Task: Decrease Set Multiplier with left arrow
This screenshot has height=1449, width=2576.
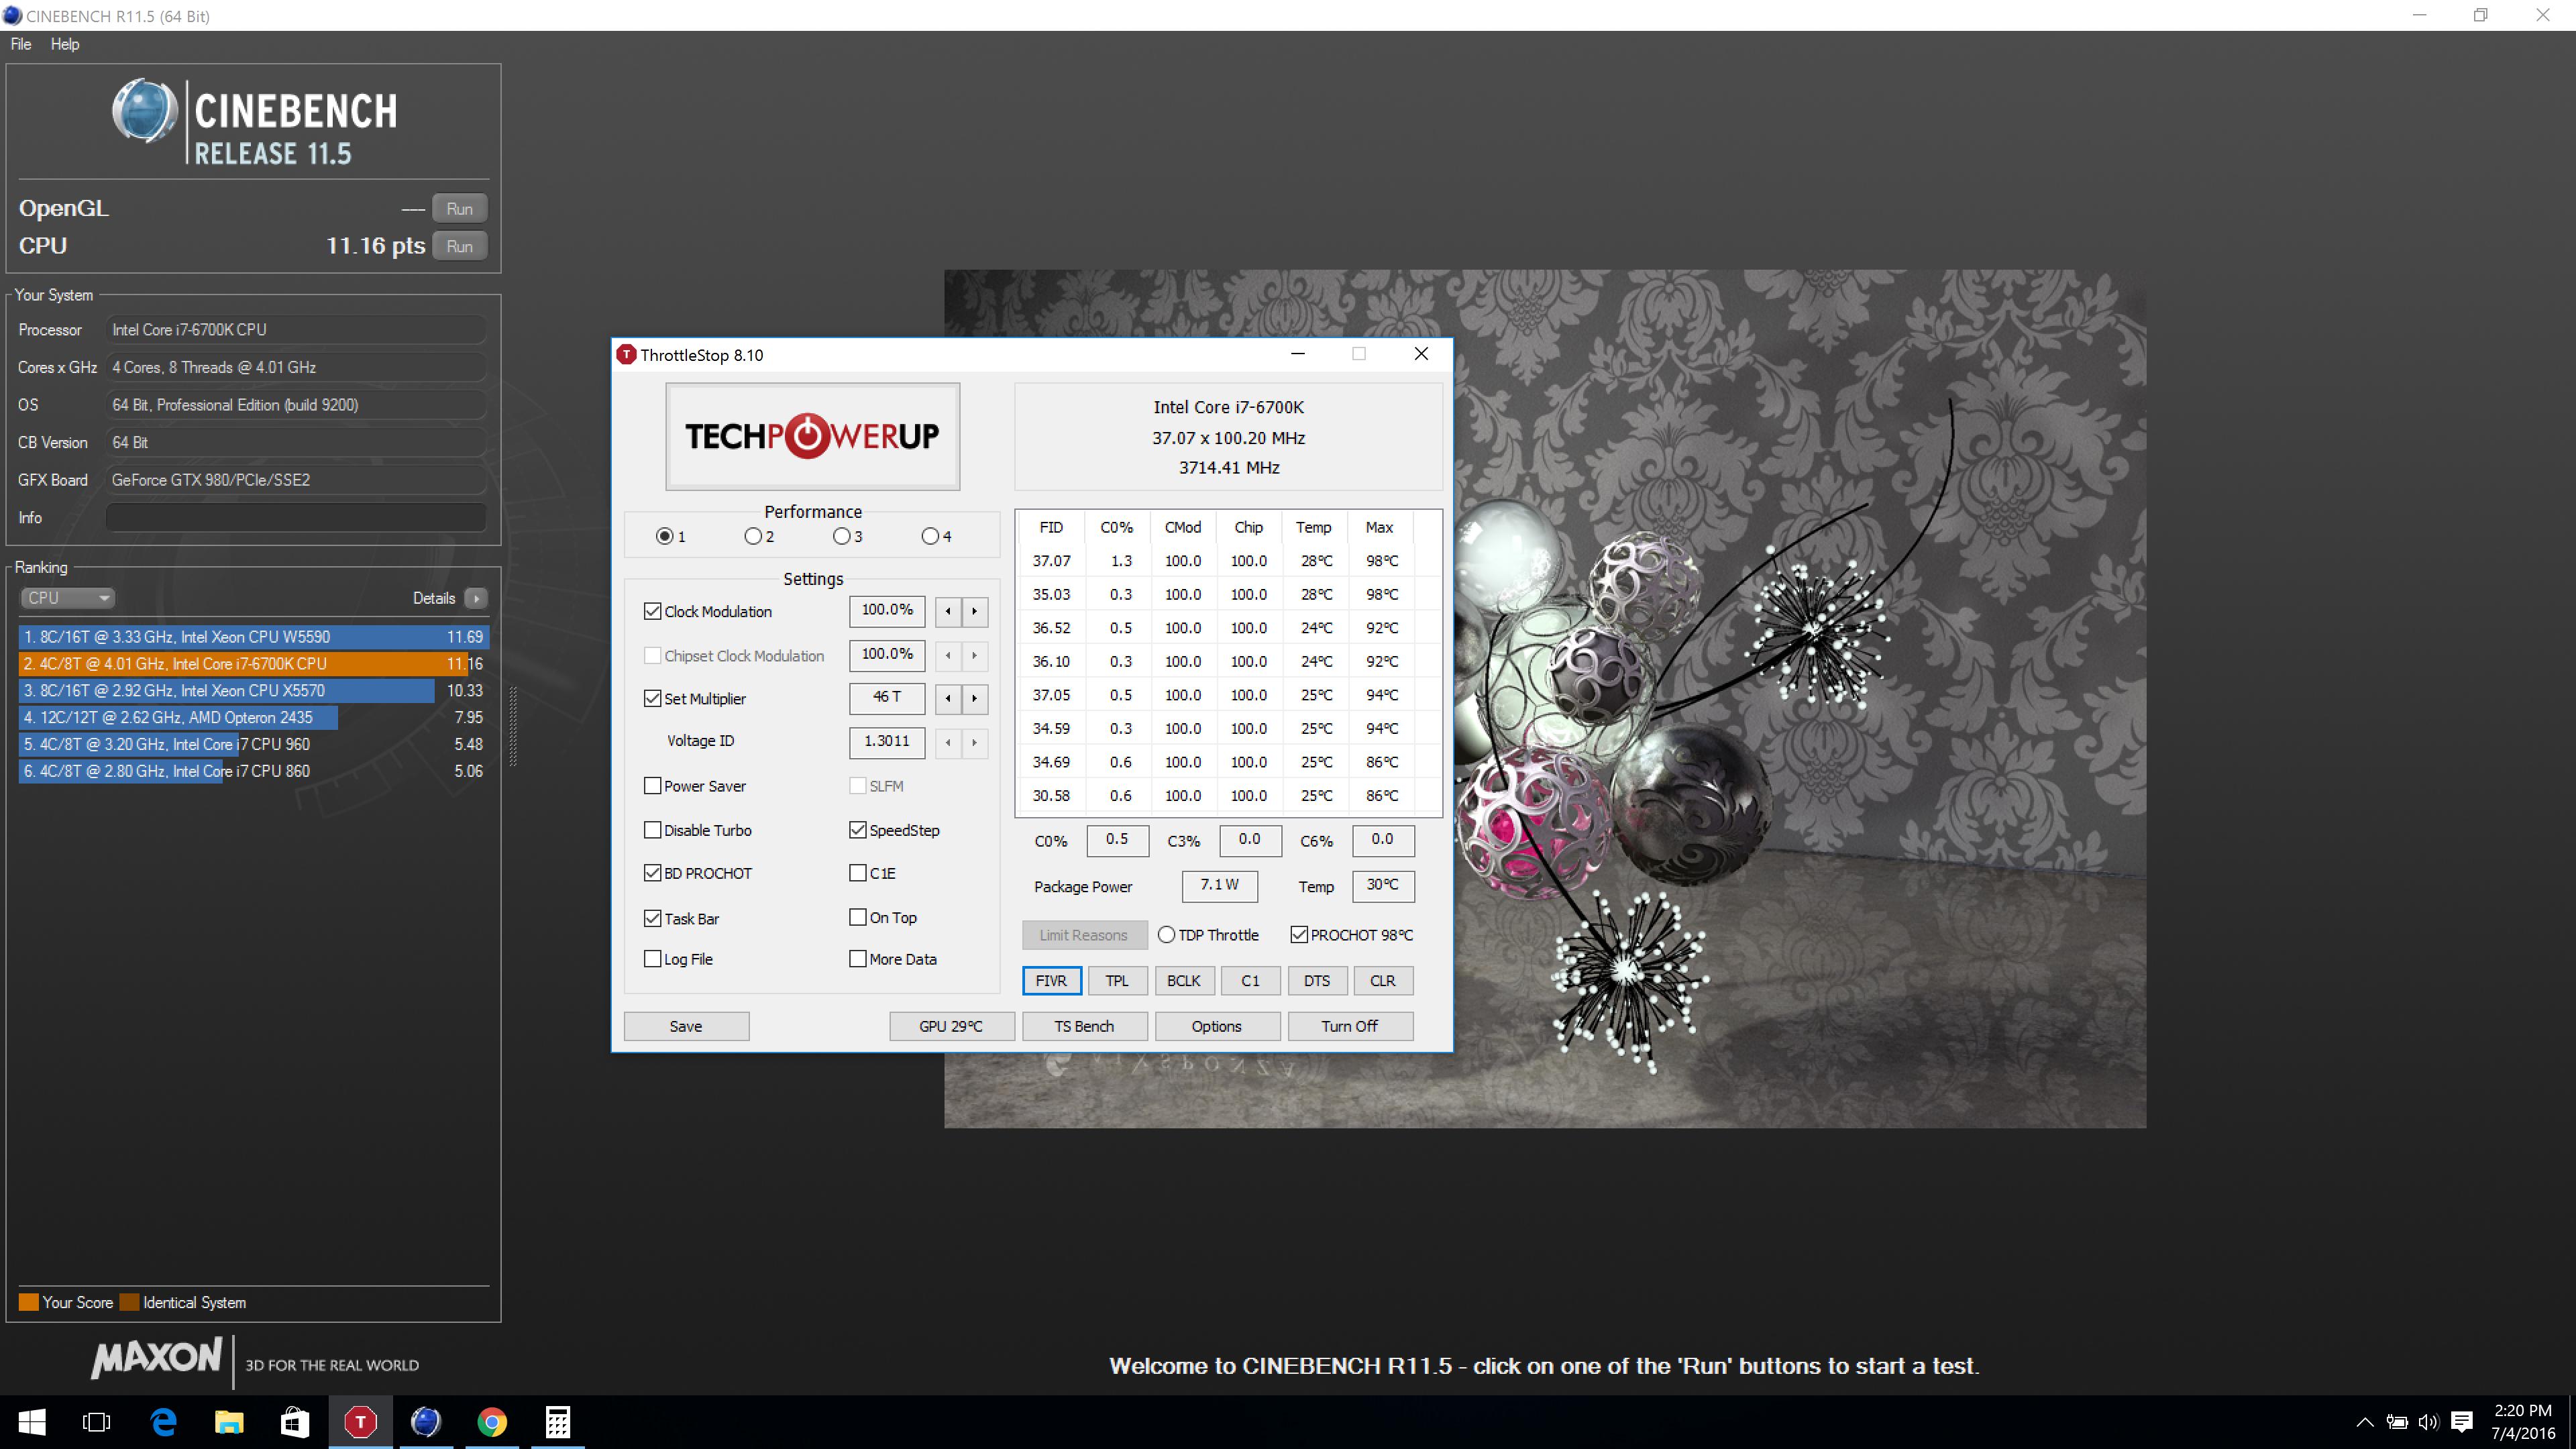Action: 948,698
